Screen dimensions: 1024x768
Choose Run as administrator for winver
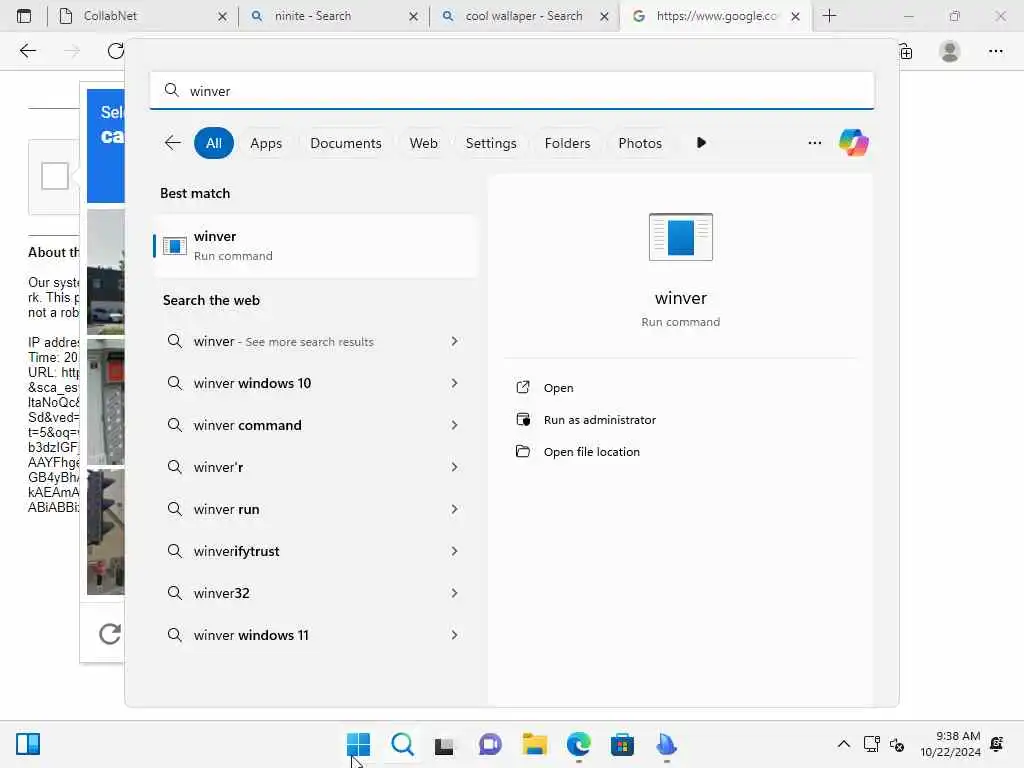click(600, 419)
